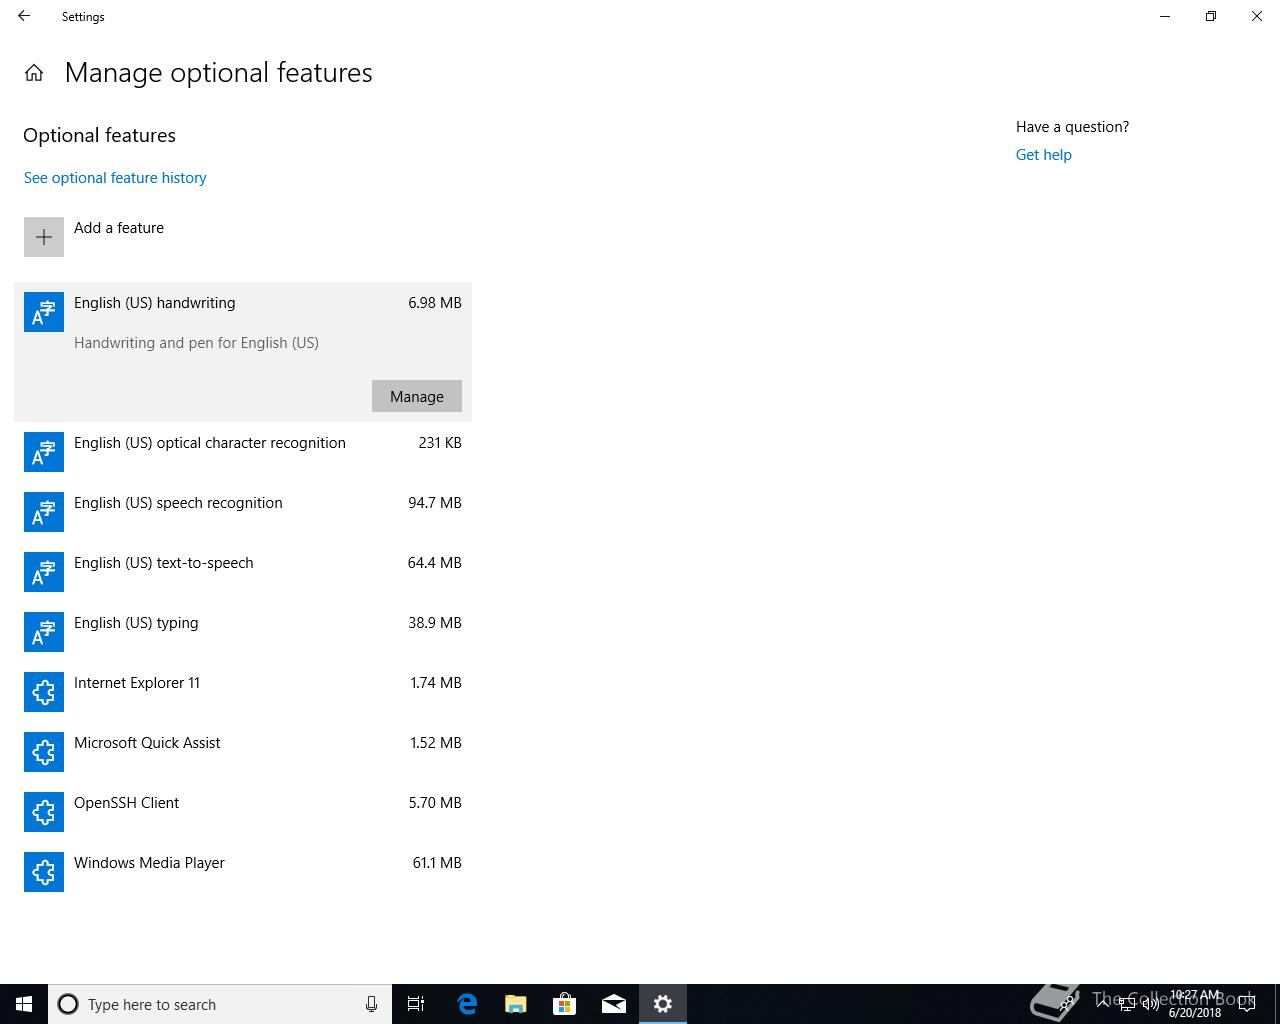This screenshot has width=1280, height=1024.
Task: Open Microsoft Store from the taskbar
Action: 565,1004
